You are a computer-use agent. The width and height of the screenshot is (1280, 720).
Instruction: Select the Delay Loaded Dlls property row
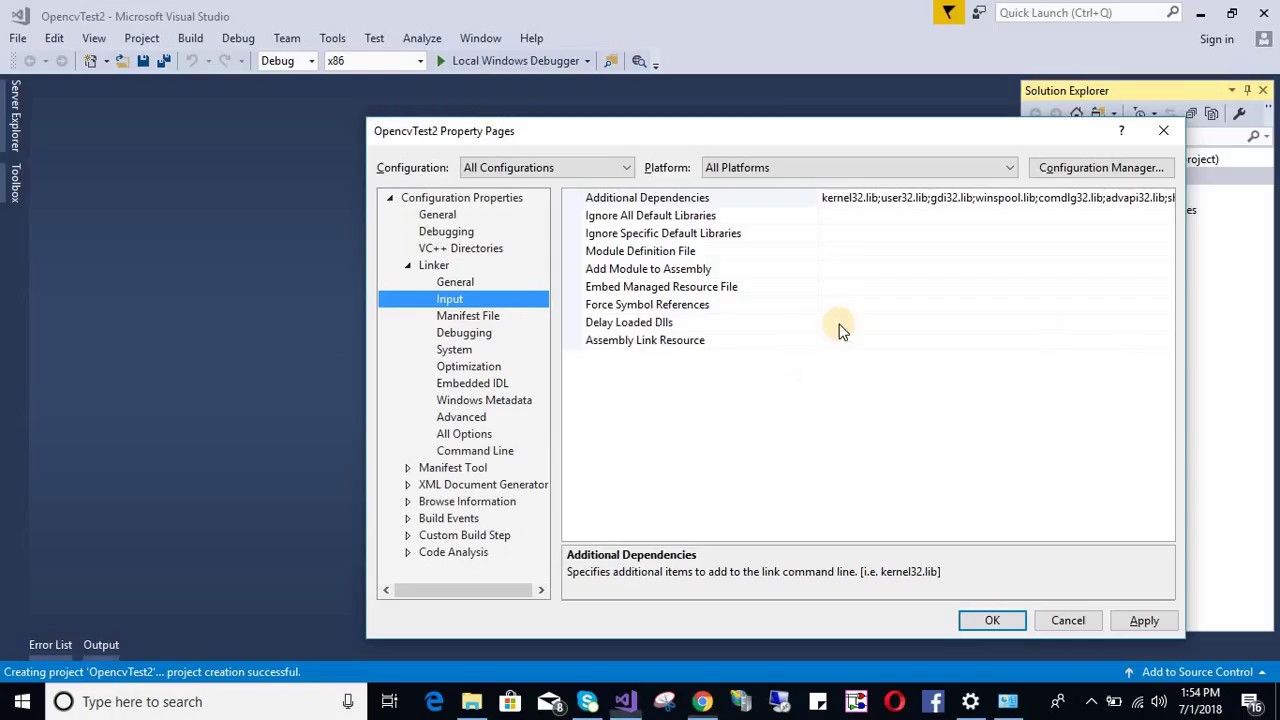(x=868, y=322)
